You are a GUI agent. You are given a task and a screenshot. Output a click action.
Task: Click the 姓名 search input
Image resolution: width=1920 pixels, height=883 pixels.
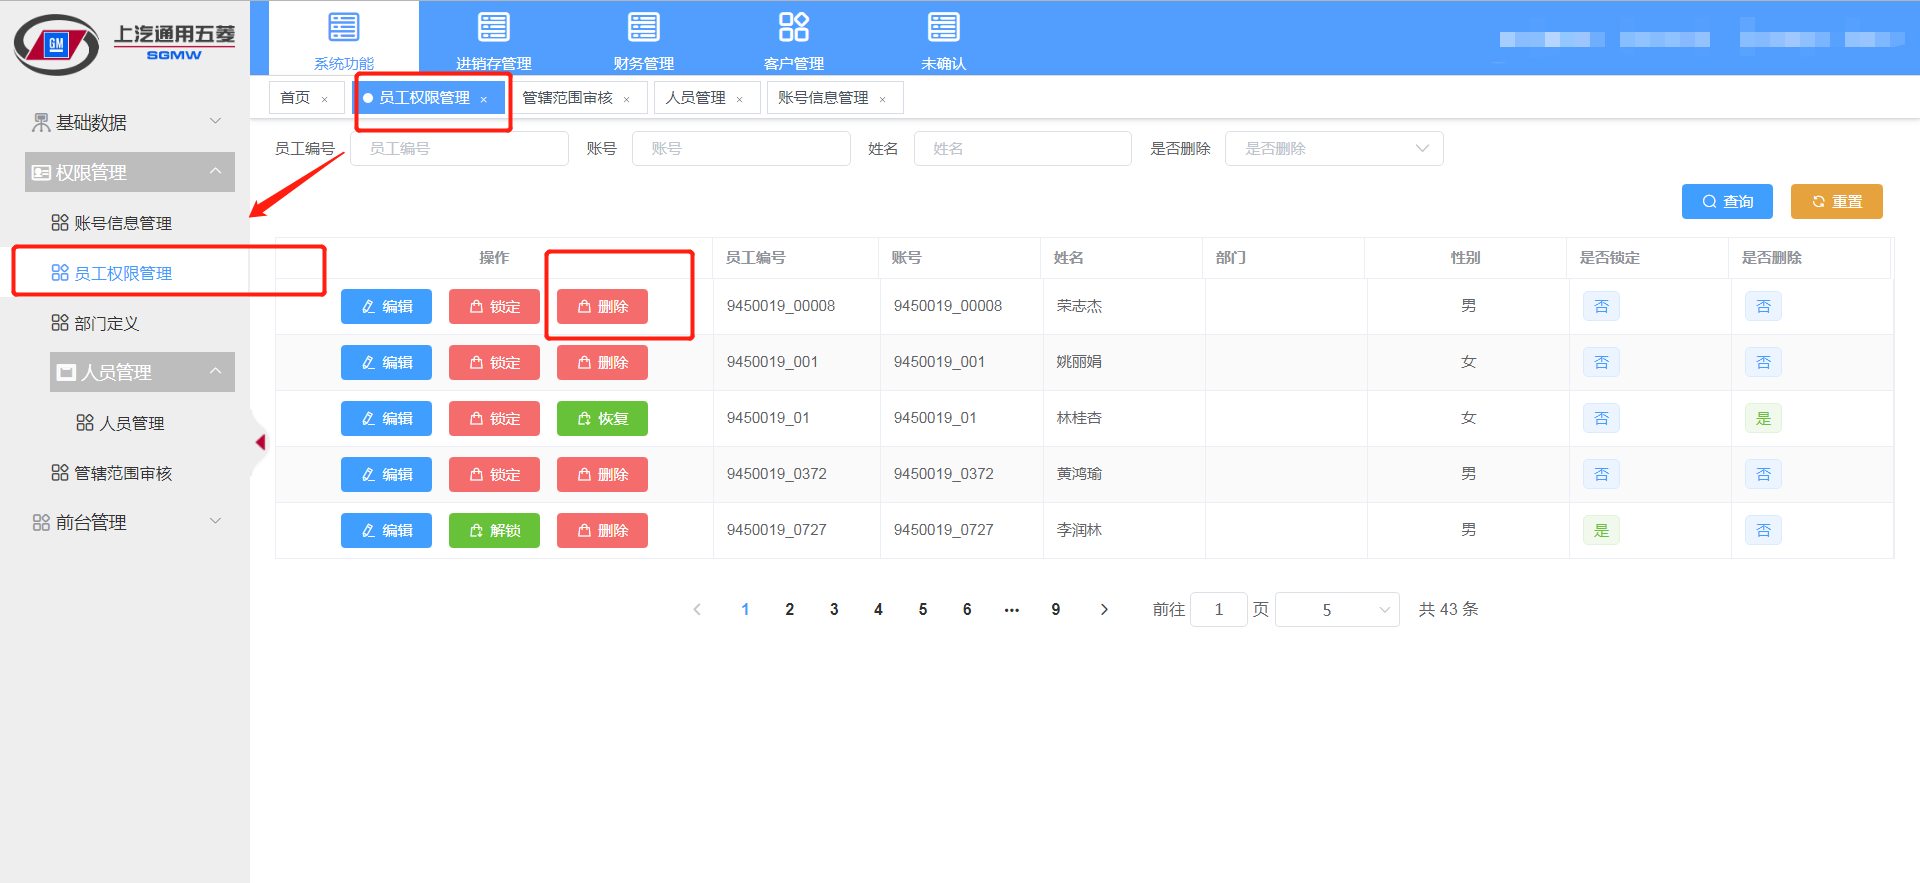tap(1023, 149)
